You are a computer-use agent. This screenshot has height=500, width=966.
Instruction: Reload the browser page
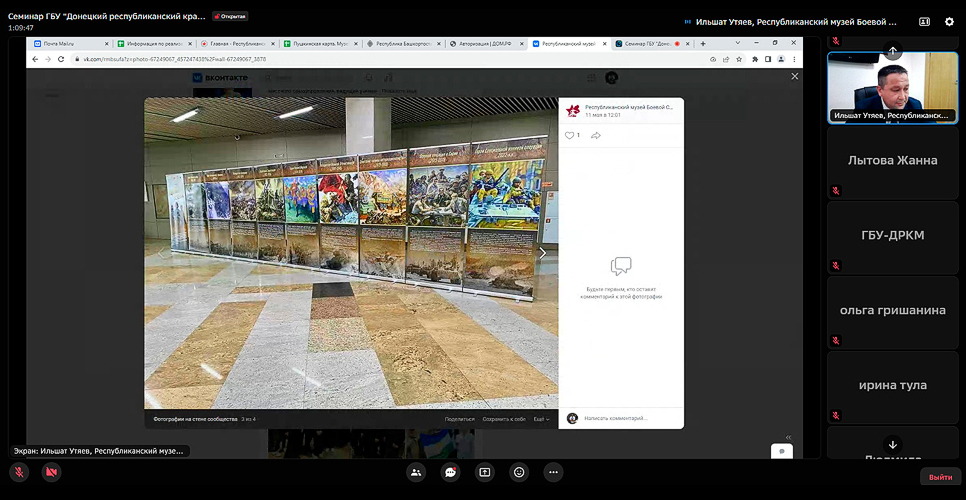click(60, 59)
